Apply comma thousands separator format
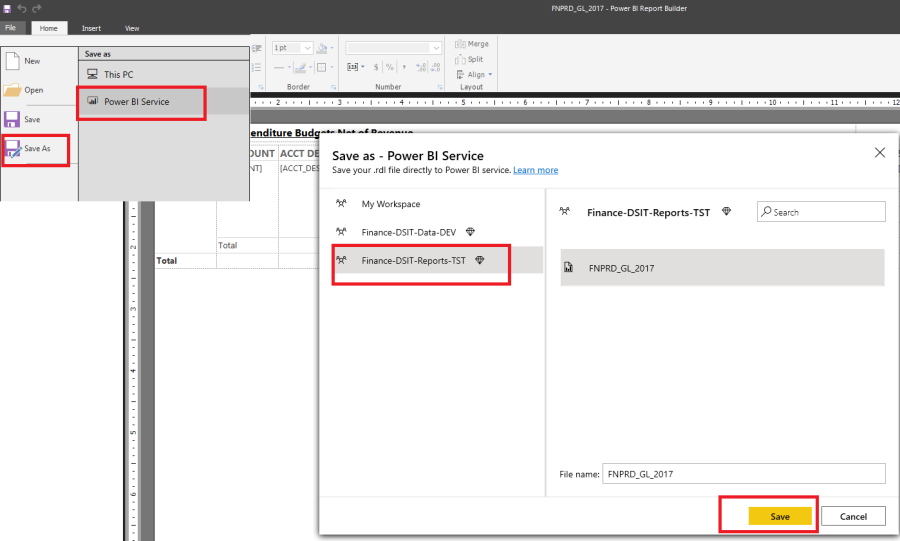The height and width of the screenshot is (541, 900). click(404, 67)
